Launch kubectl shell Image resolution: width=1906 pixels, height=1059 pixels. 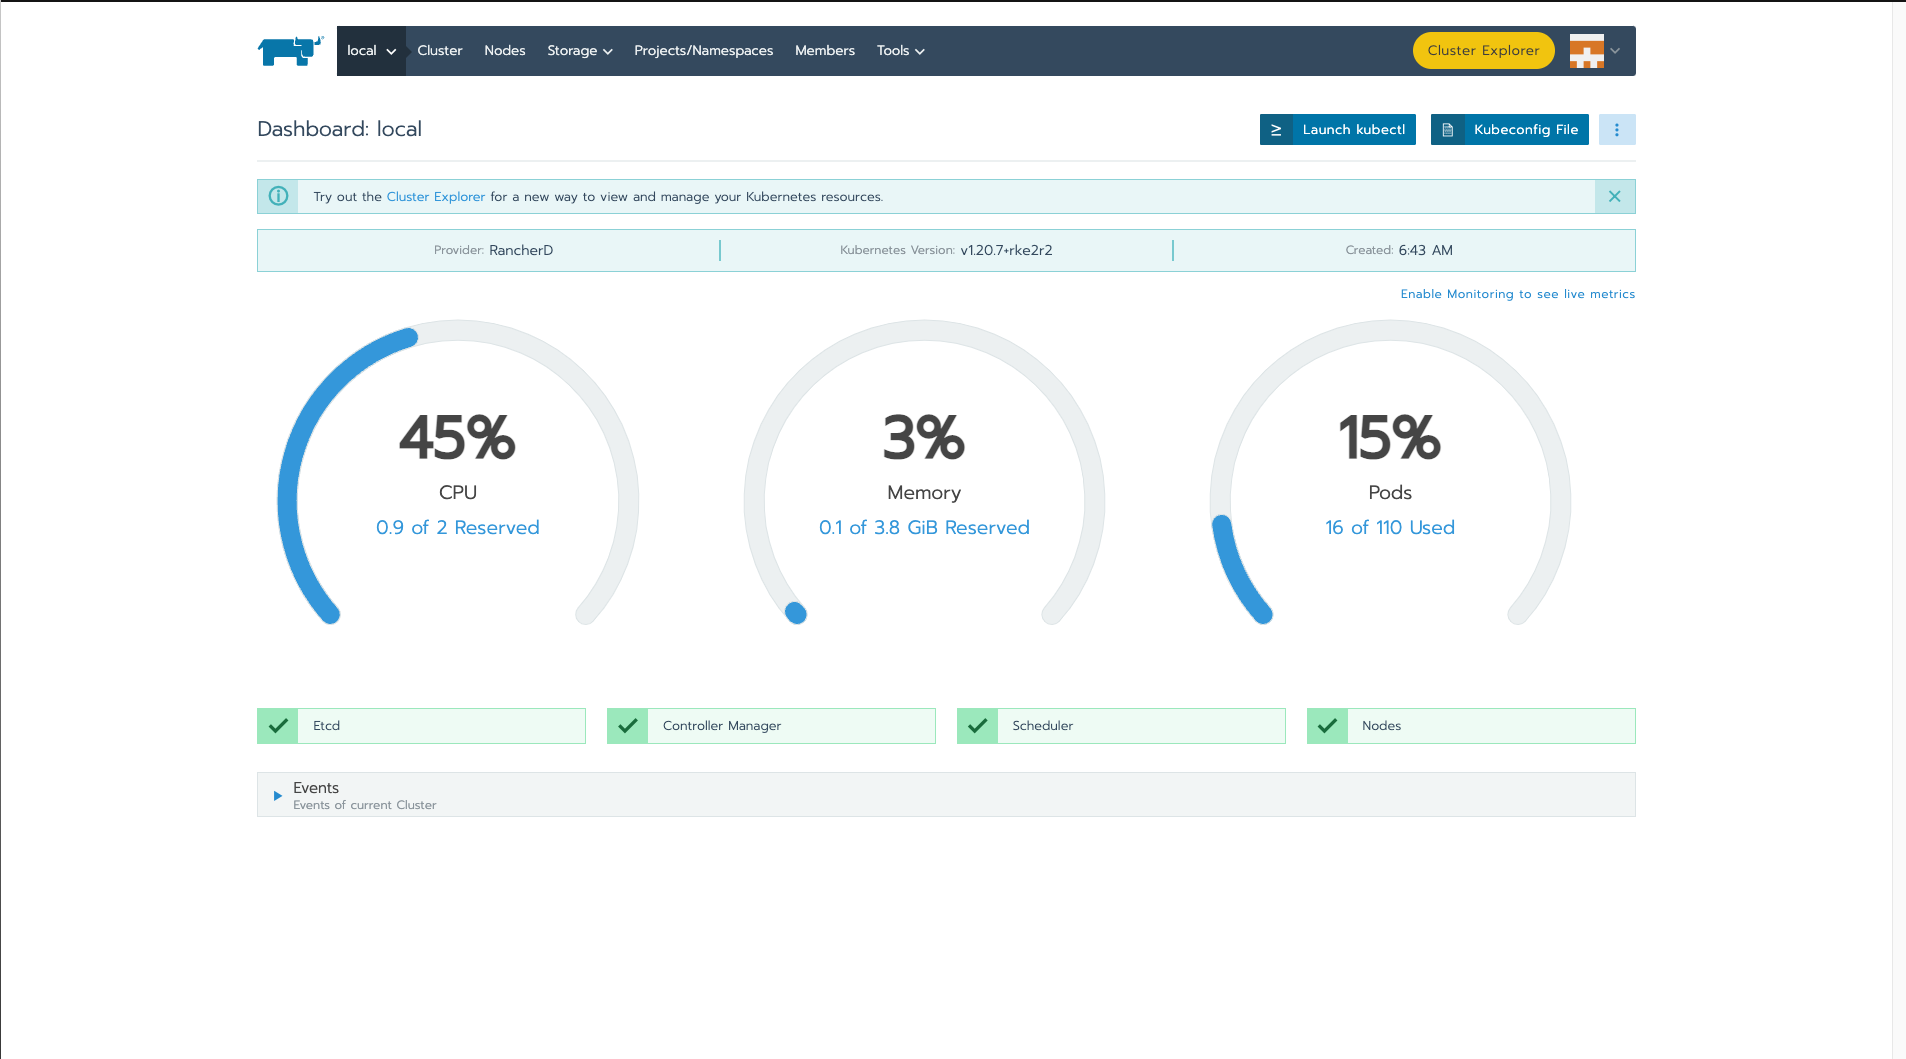pos(1338,130)
